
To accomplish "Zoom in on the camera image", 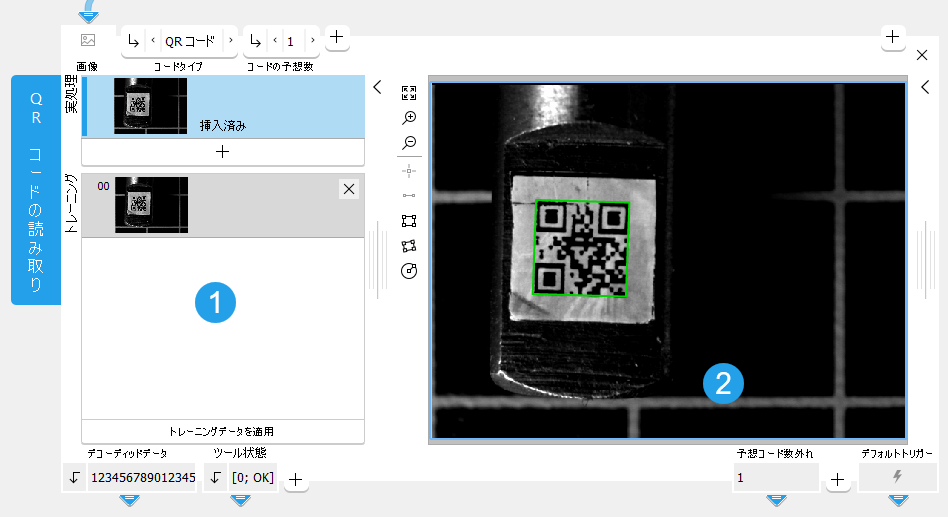I will [x=408, y=118].
